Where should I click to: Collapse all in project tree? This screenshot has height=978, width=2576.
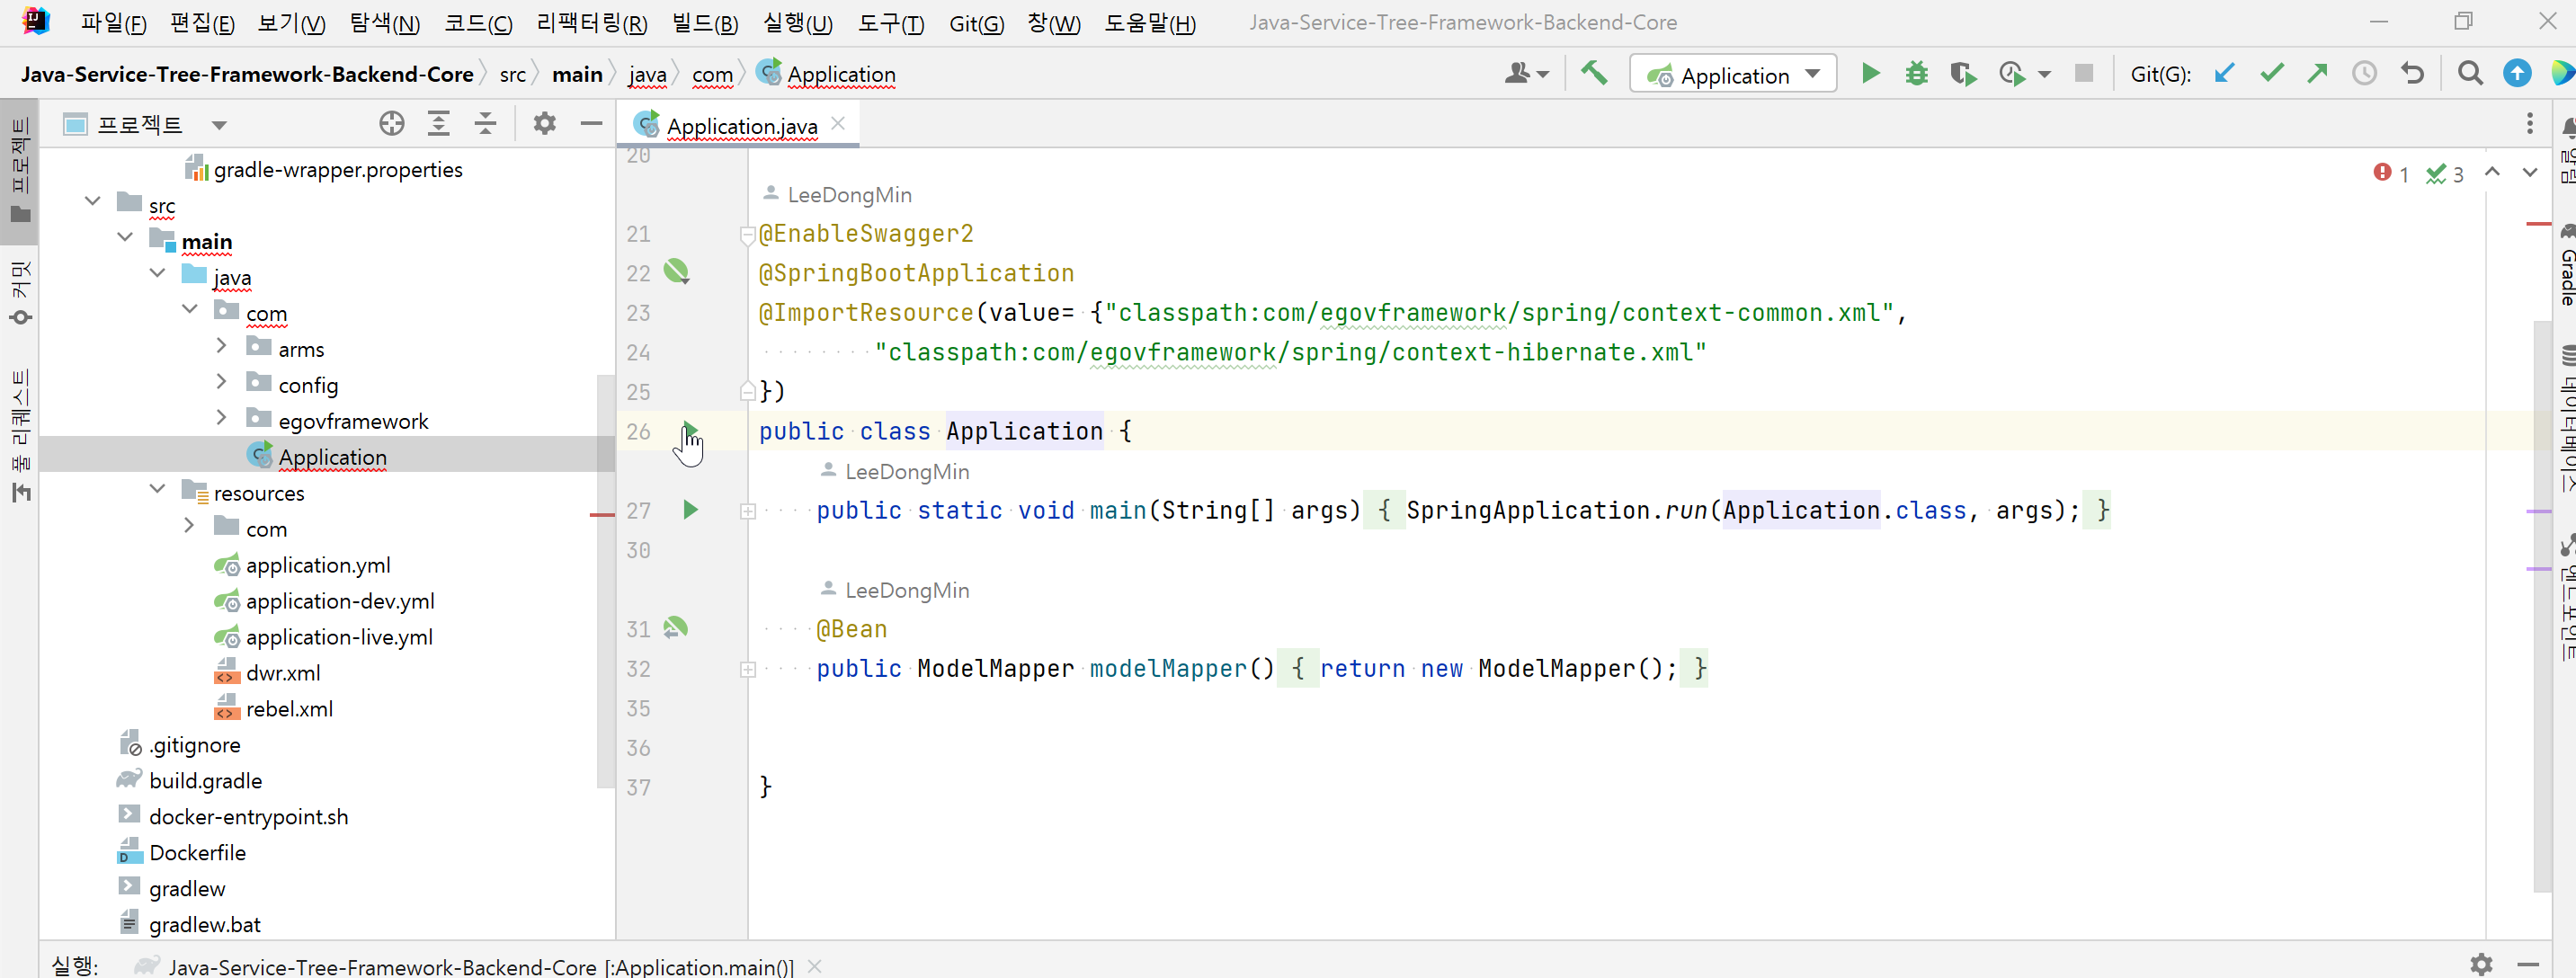(x=485, y=124)
